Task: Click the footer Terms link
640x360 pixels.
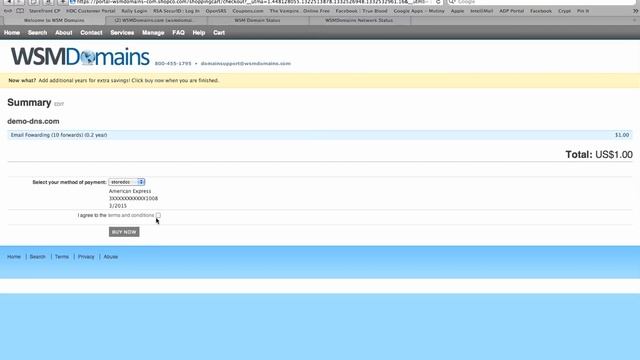Action: tap(62, 257)
